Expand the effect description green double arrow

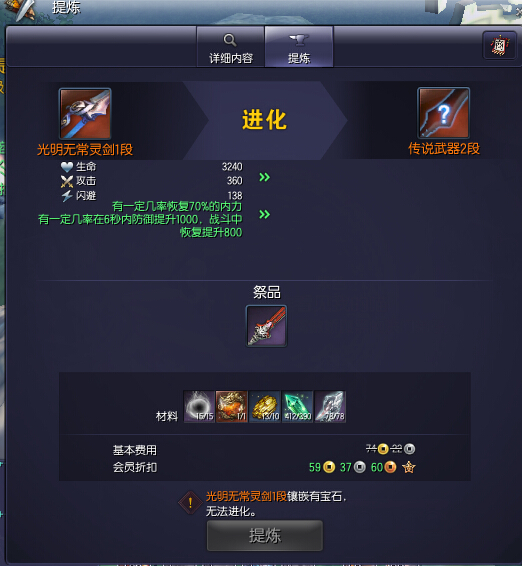click(x=265, y=214)
